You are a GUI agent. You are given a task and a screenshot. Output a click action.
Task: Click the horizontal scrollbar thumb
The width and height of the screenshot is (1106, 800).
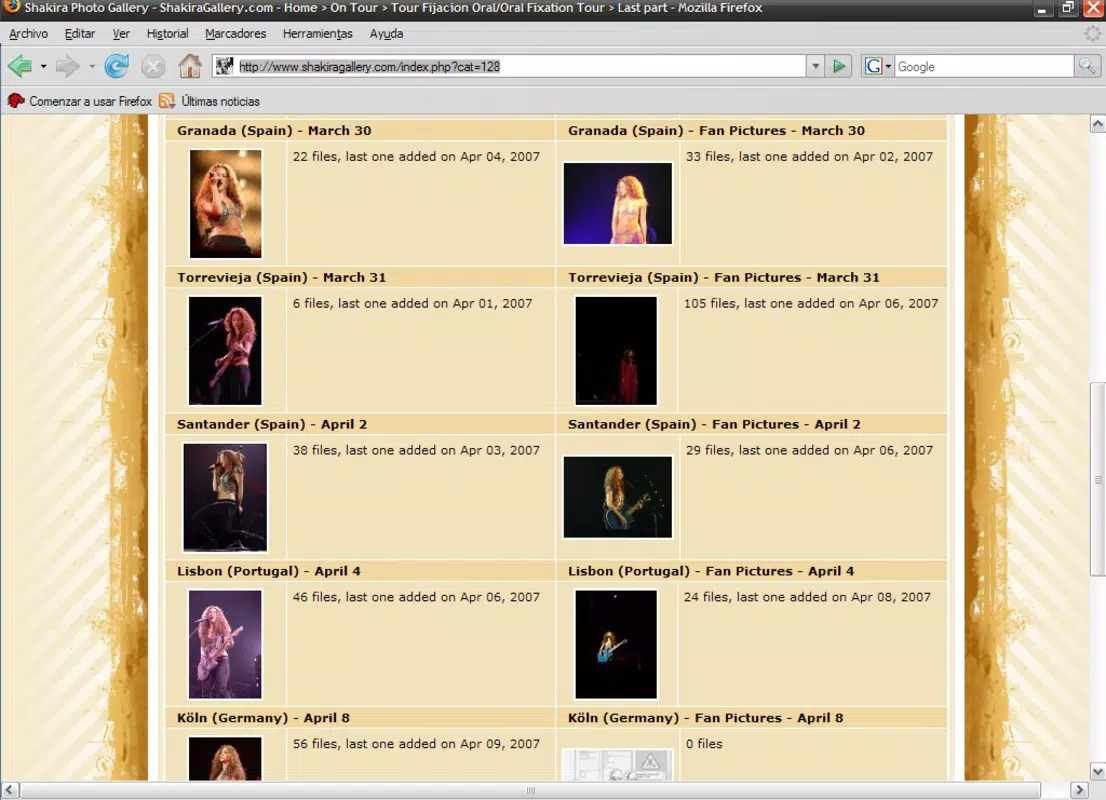(x=530, y=789)
